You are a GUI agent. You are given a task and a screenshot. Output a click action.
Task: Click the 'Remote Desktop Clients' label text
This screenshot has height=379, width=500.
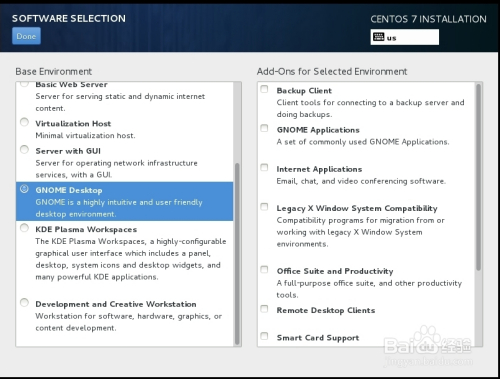(326, 310)
